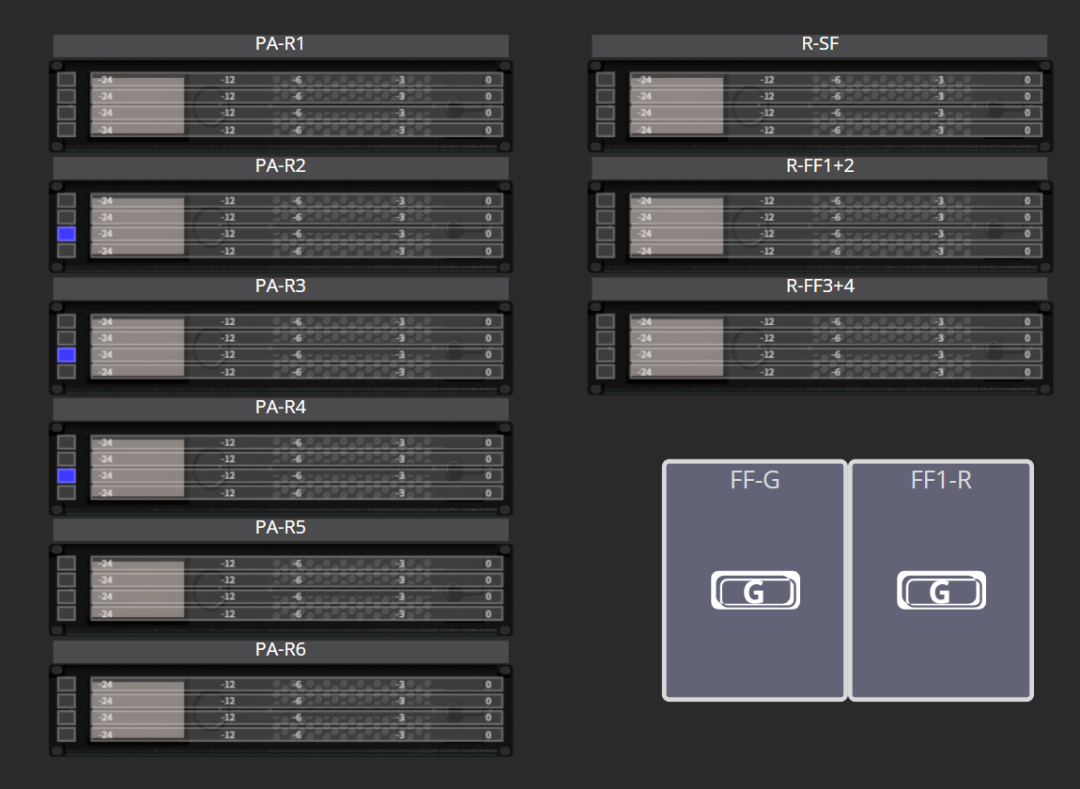Click the channel 1 level meter of PA-R5
This screenshot has width=1080, height=789.
click(296, 563)
